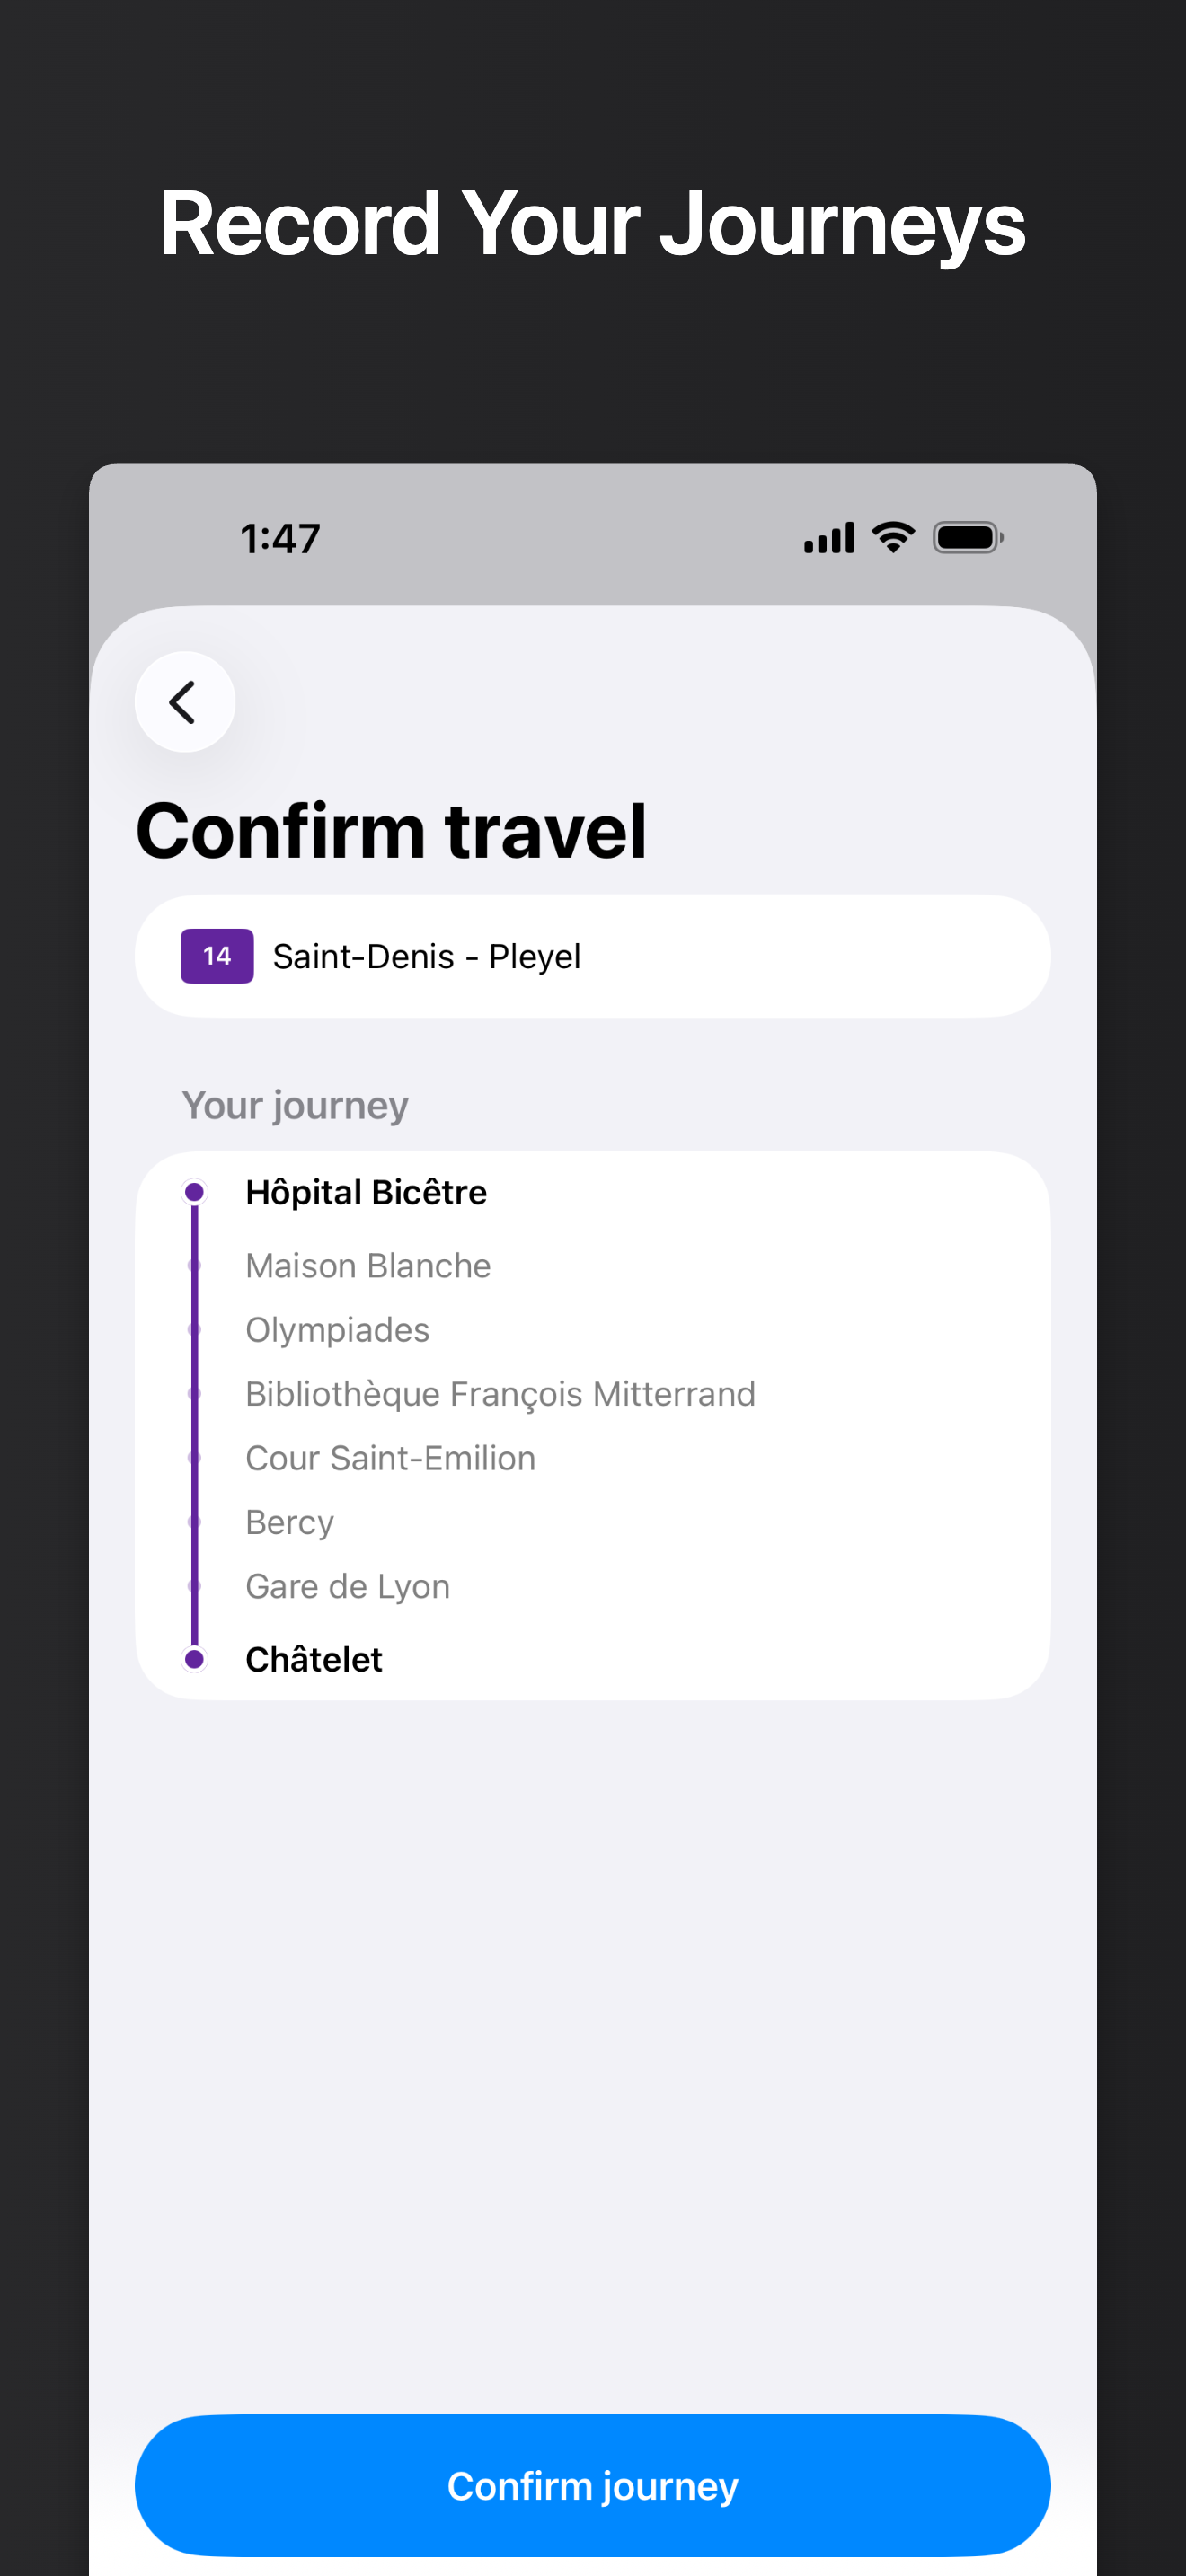Select the Maison Blanche stop
Viewport: 1186px width, 2576px height.
coord(368,1266)
